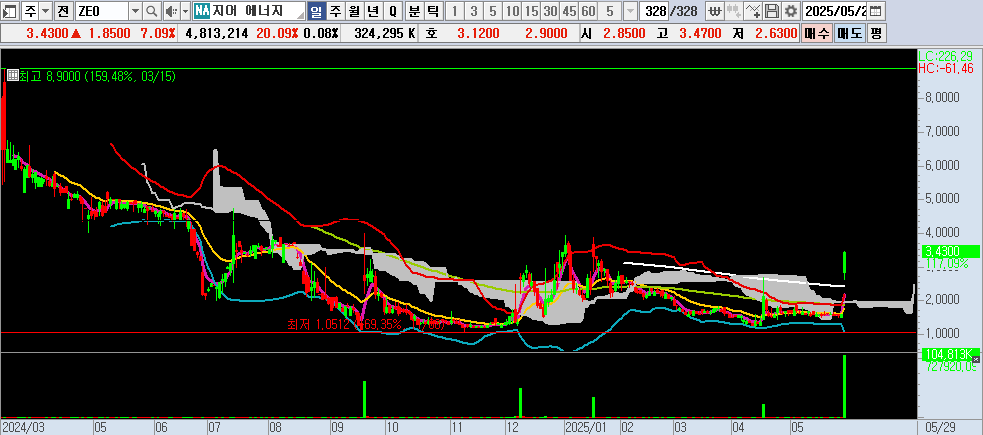This screenshot has height=435, width=983.
Task: Click the 2024/03 timeline date label
Action: pyautogui.click(x=24, y=427)
